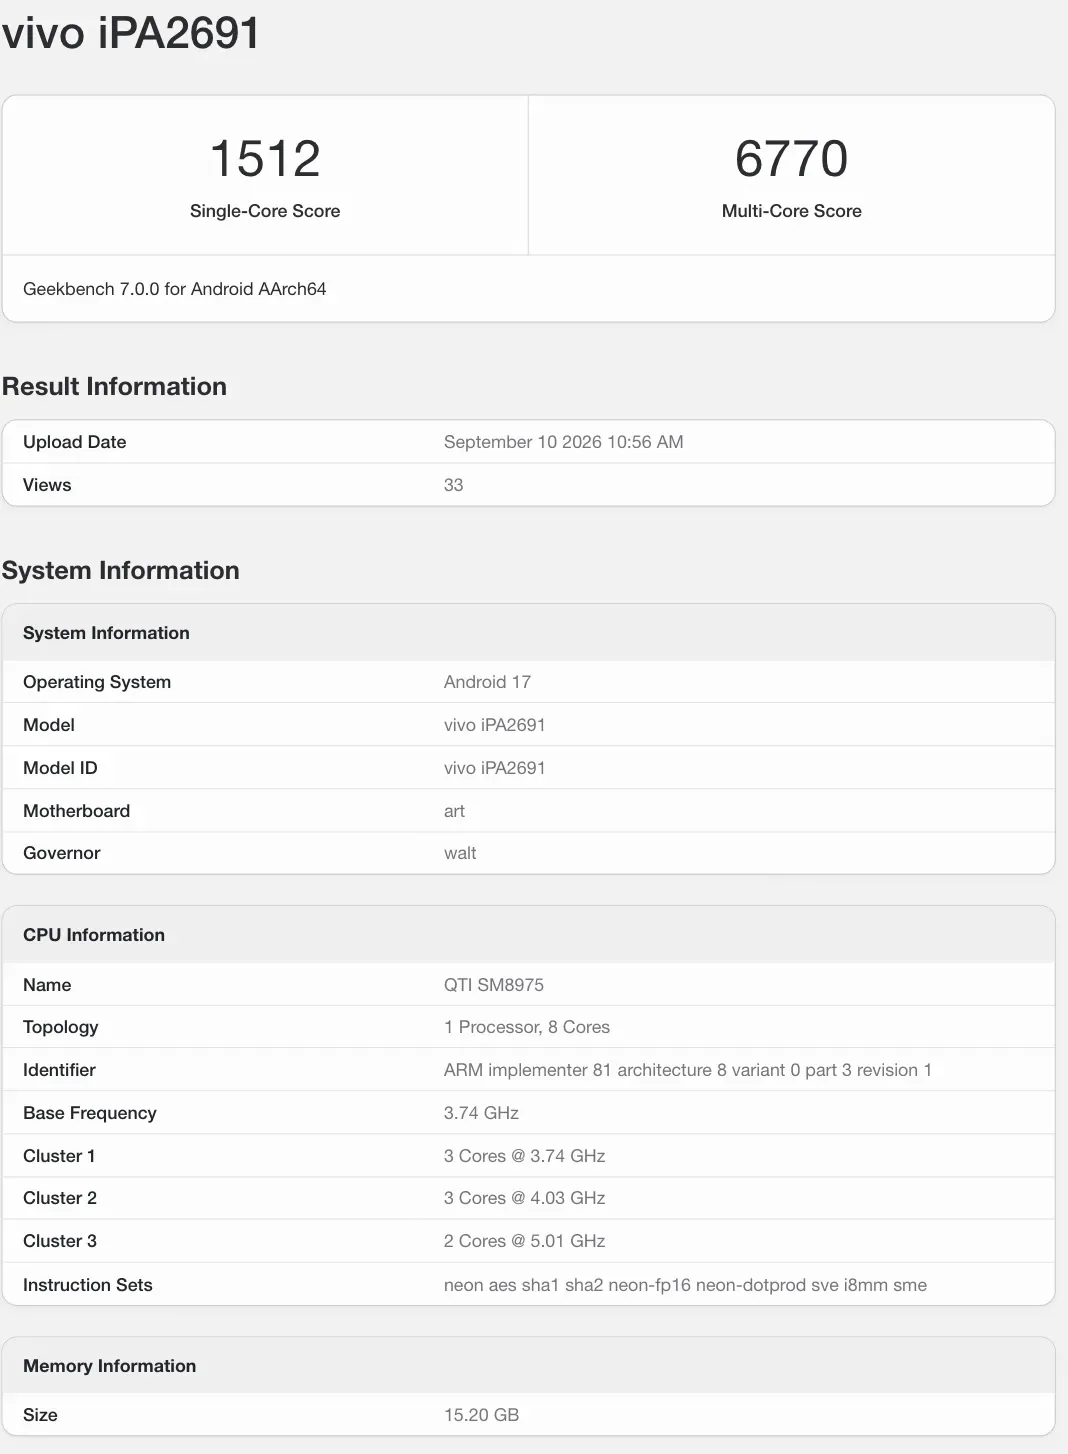Select 2 Cores @ 5.01 GHz value
Image resolution: width=1068 pixels, height=1454 pixels.
tap(525, 1241)
